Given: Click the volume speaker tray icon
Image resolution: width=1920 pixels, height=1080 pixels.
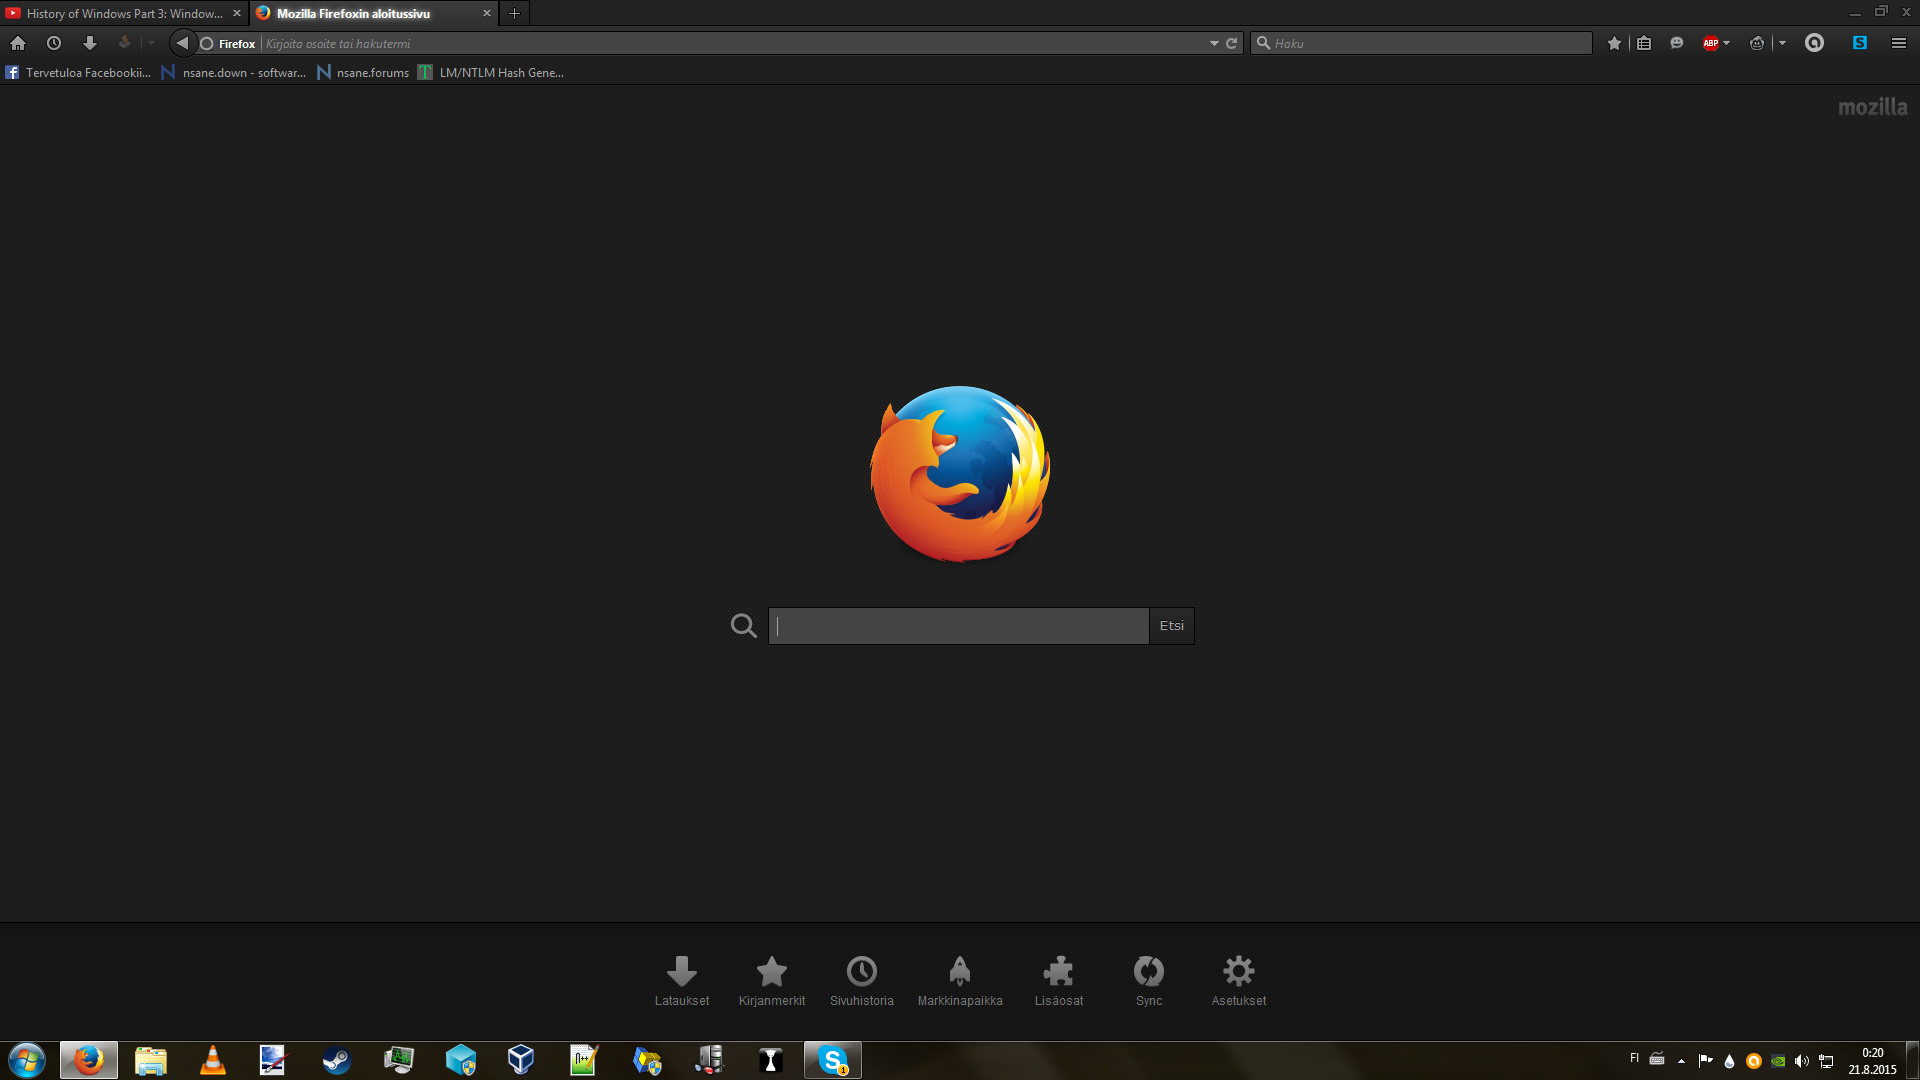Looking at the screenshot, I should pyautogui.click(x=1802, y=1061).
